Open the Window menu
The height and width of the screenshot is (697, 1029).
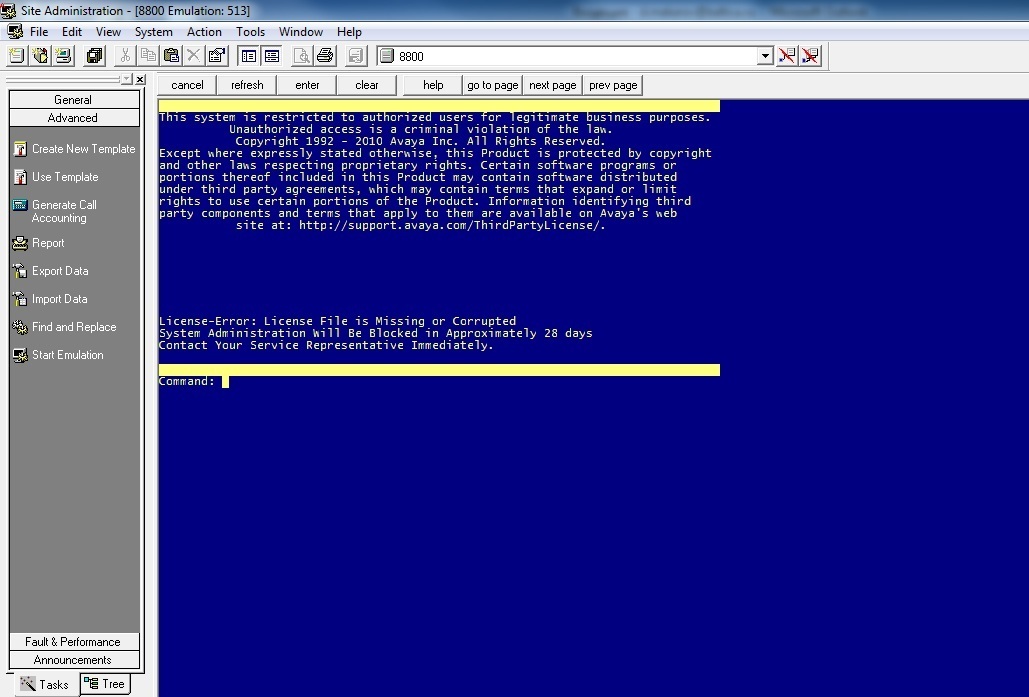pyautogui.click(x=301, y=32)
